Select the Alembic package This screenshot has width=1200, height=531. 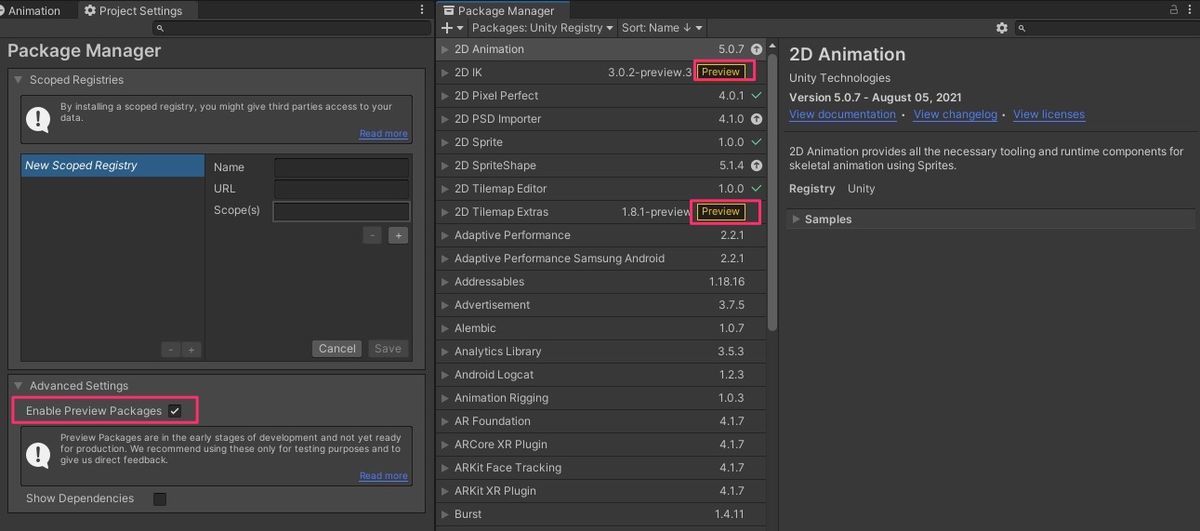coord(602,328)
